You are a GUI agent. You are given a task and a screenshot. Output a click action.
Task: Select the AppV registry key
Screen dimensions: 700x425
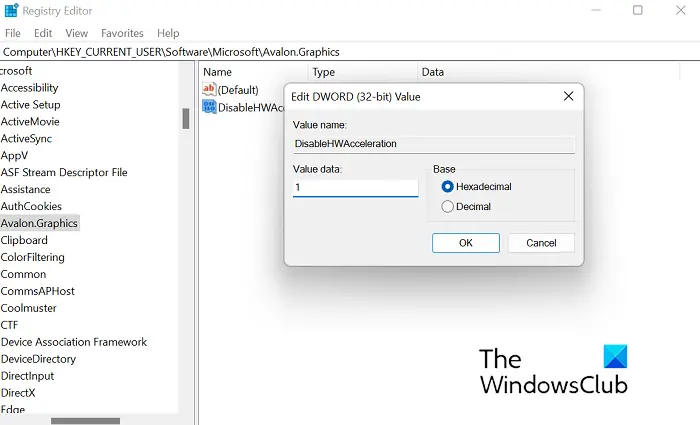[x=14, y=155]
